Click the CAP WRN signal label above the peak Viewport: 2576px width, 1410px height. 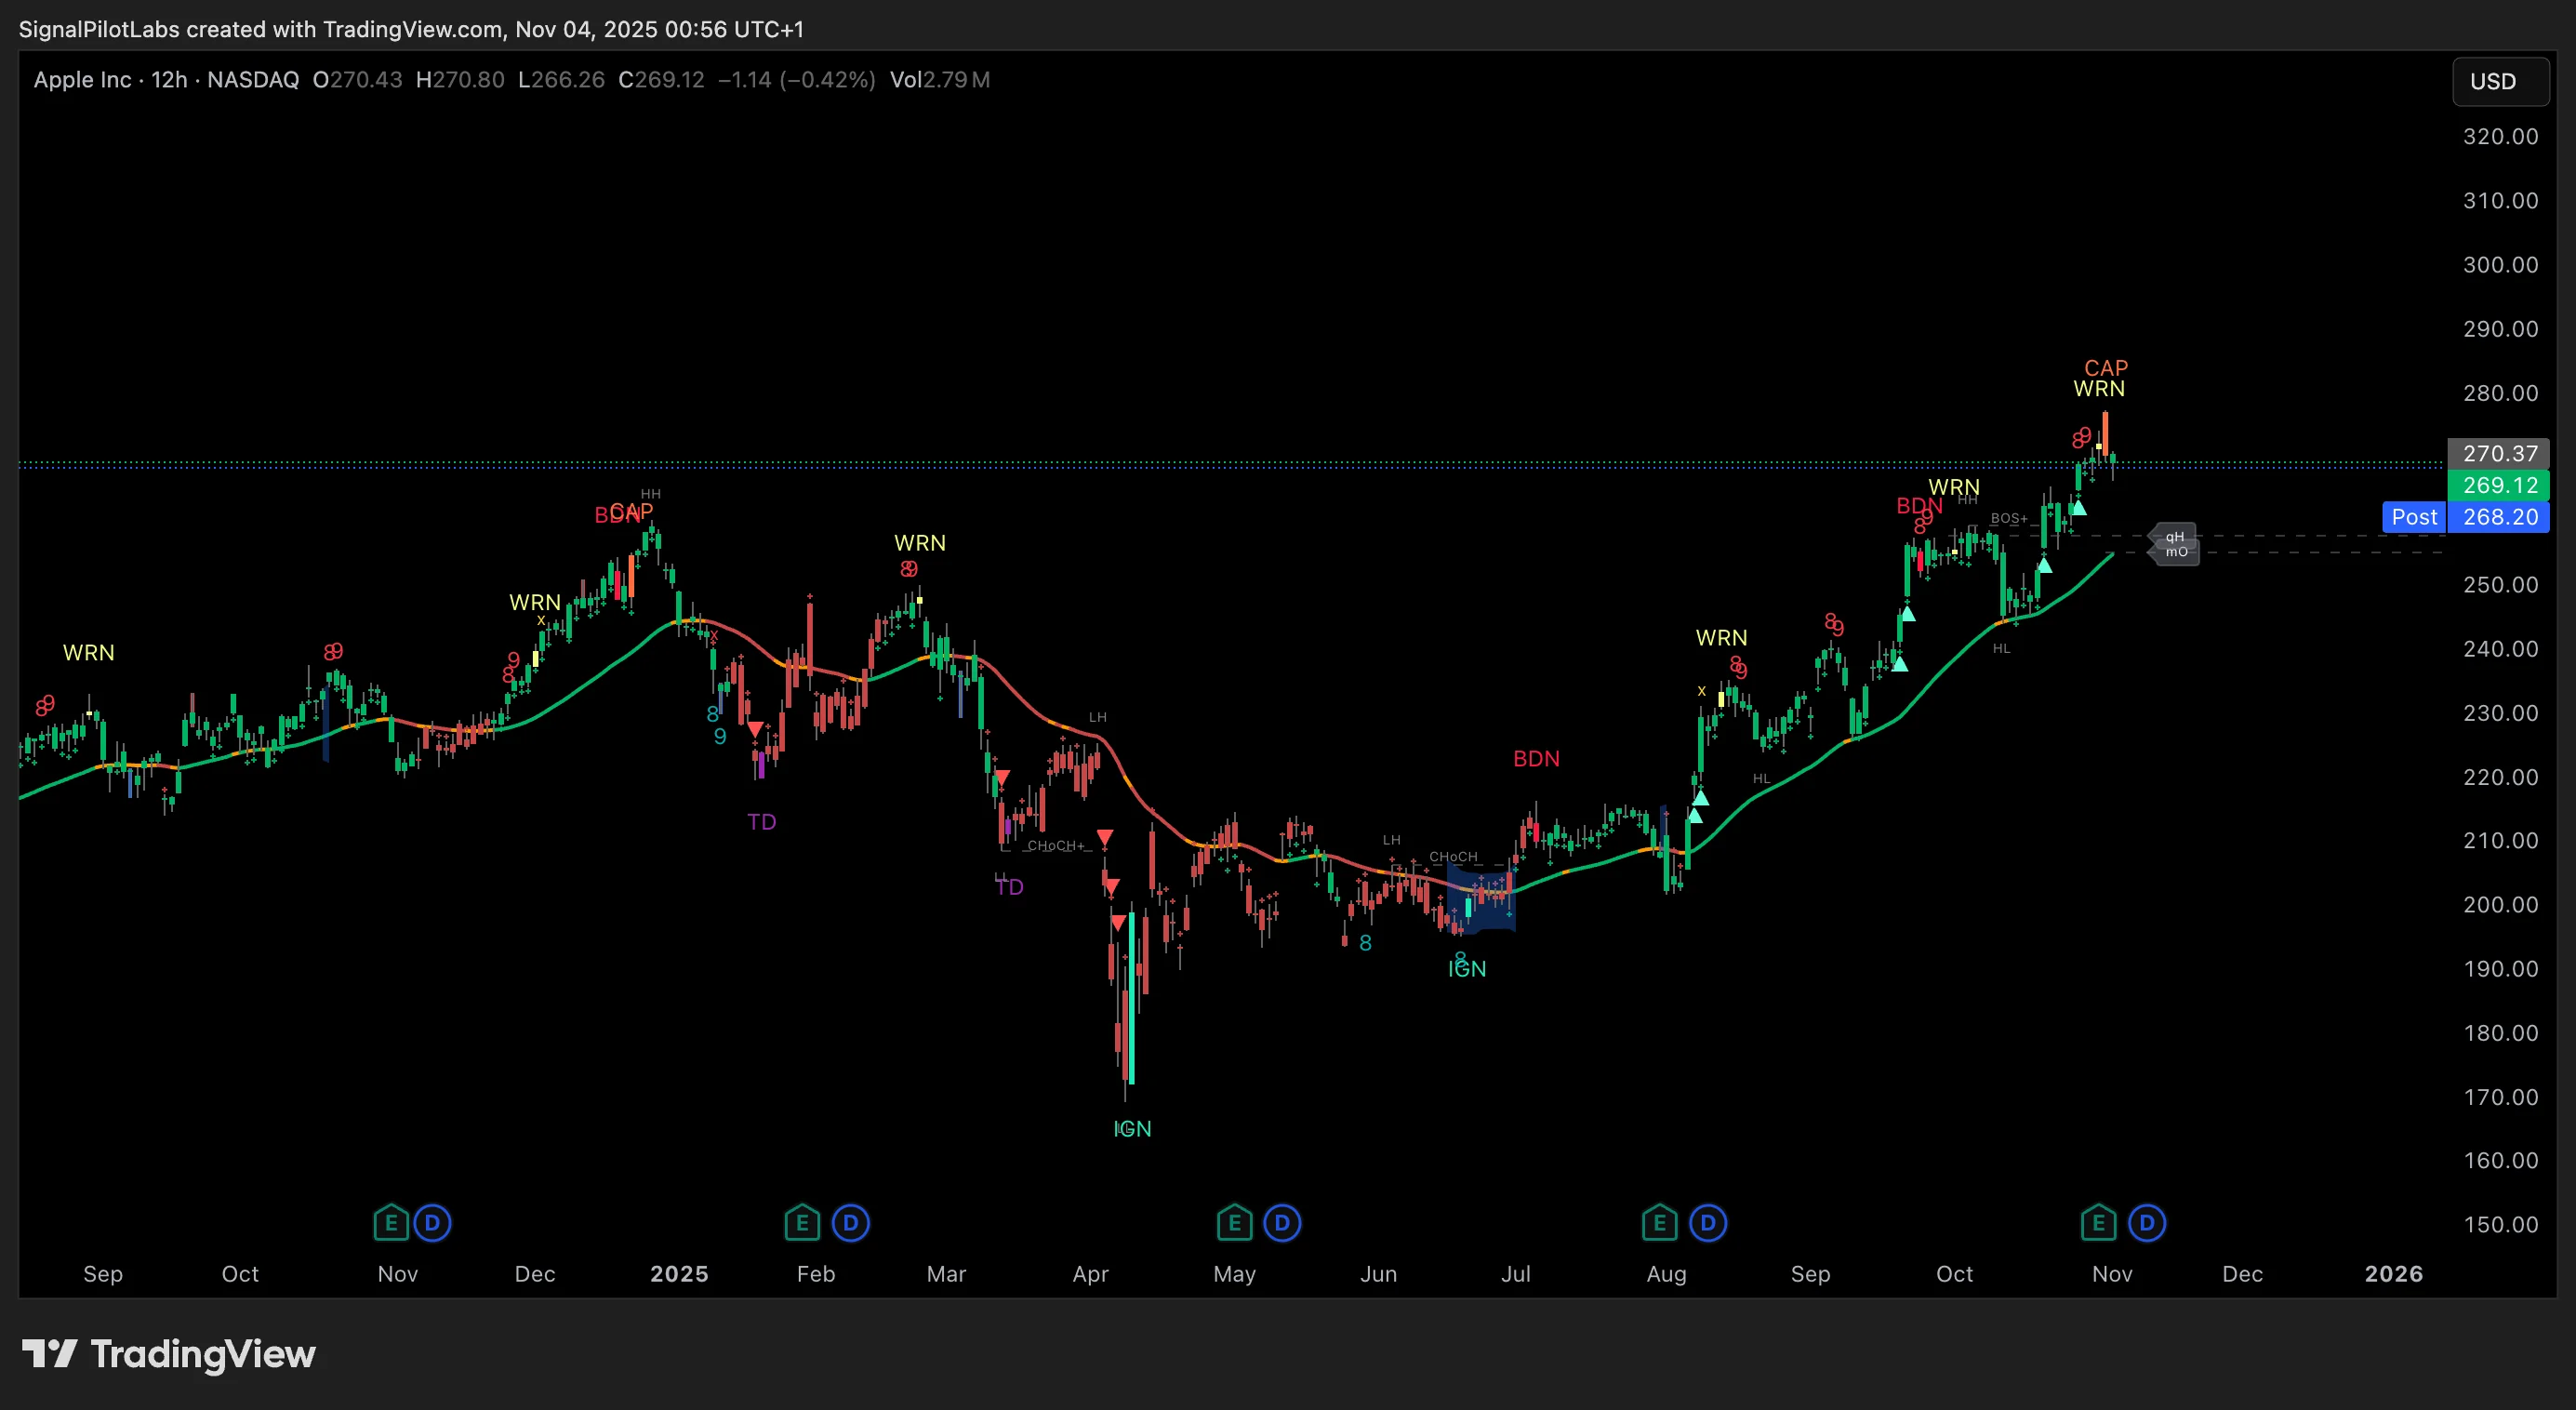click(2102, 379)
